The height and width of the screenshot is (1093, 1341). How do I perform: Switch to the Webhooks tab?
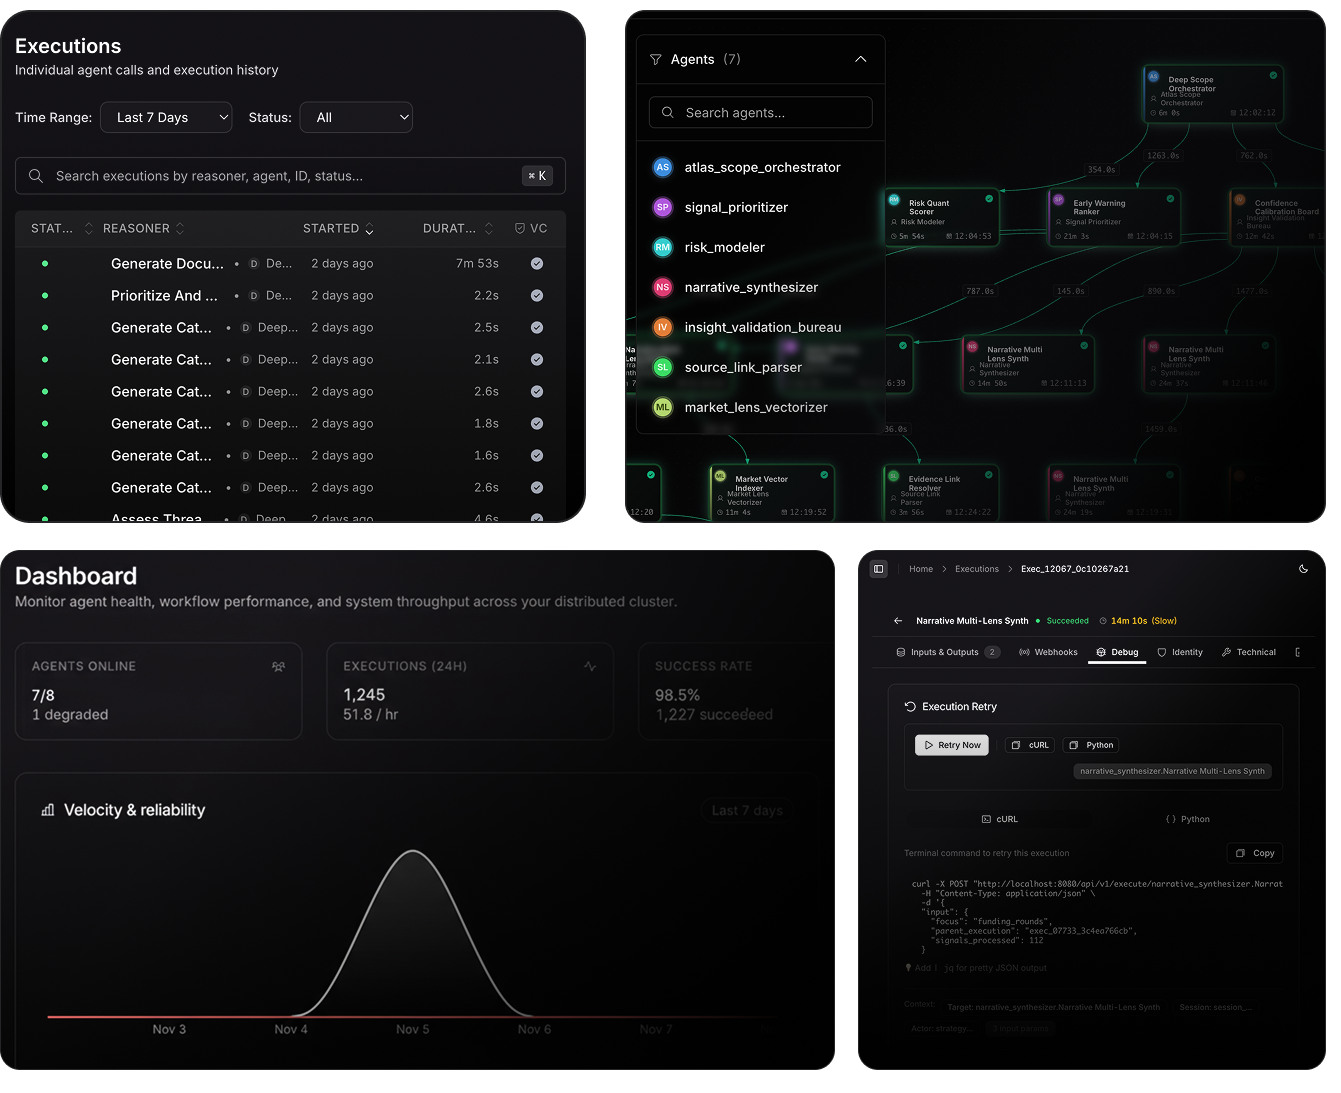1048,652
